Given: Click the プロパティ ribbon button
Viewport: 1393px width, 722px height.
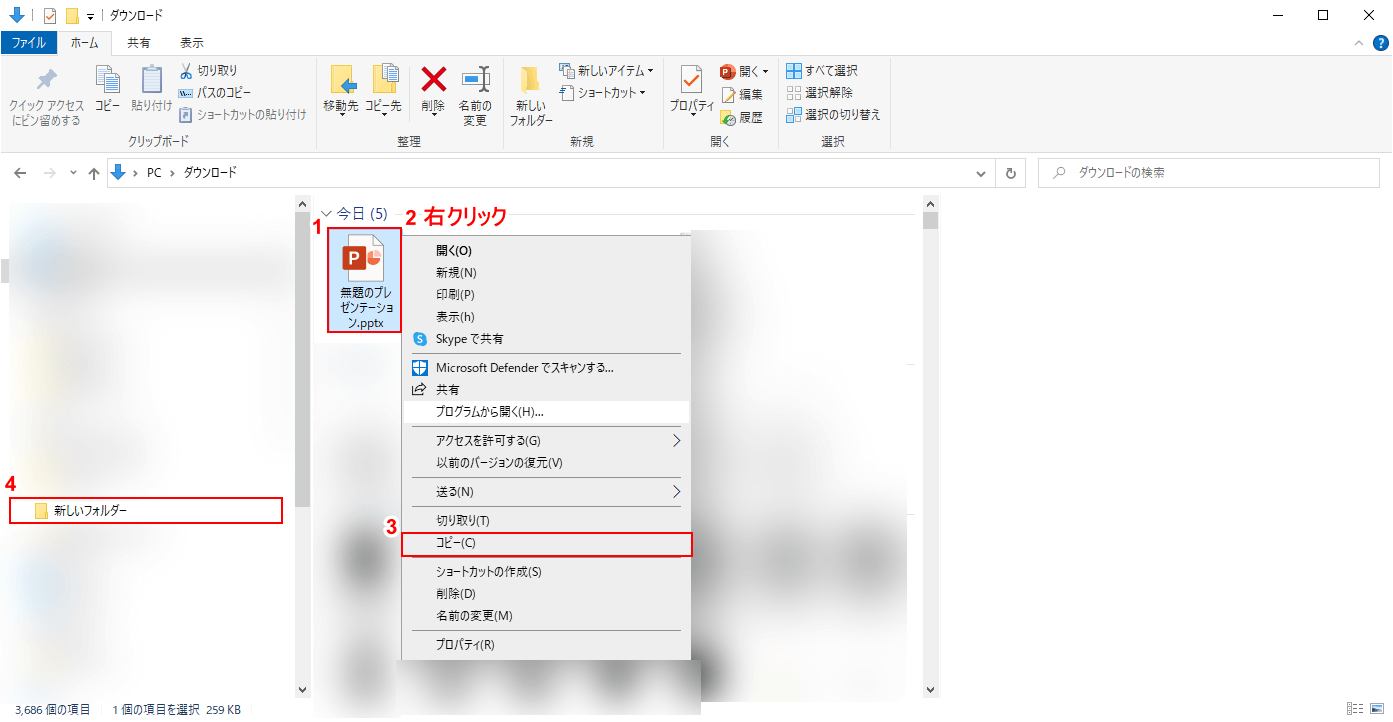Looking at the screenshot, I should point(691,89).
